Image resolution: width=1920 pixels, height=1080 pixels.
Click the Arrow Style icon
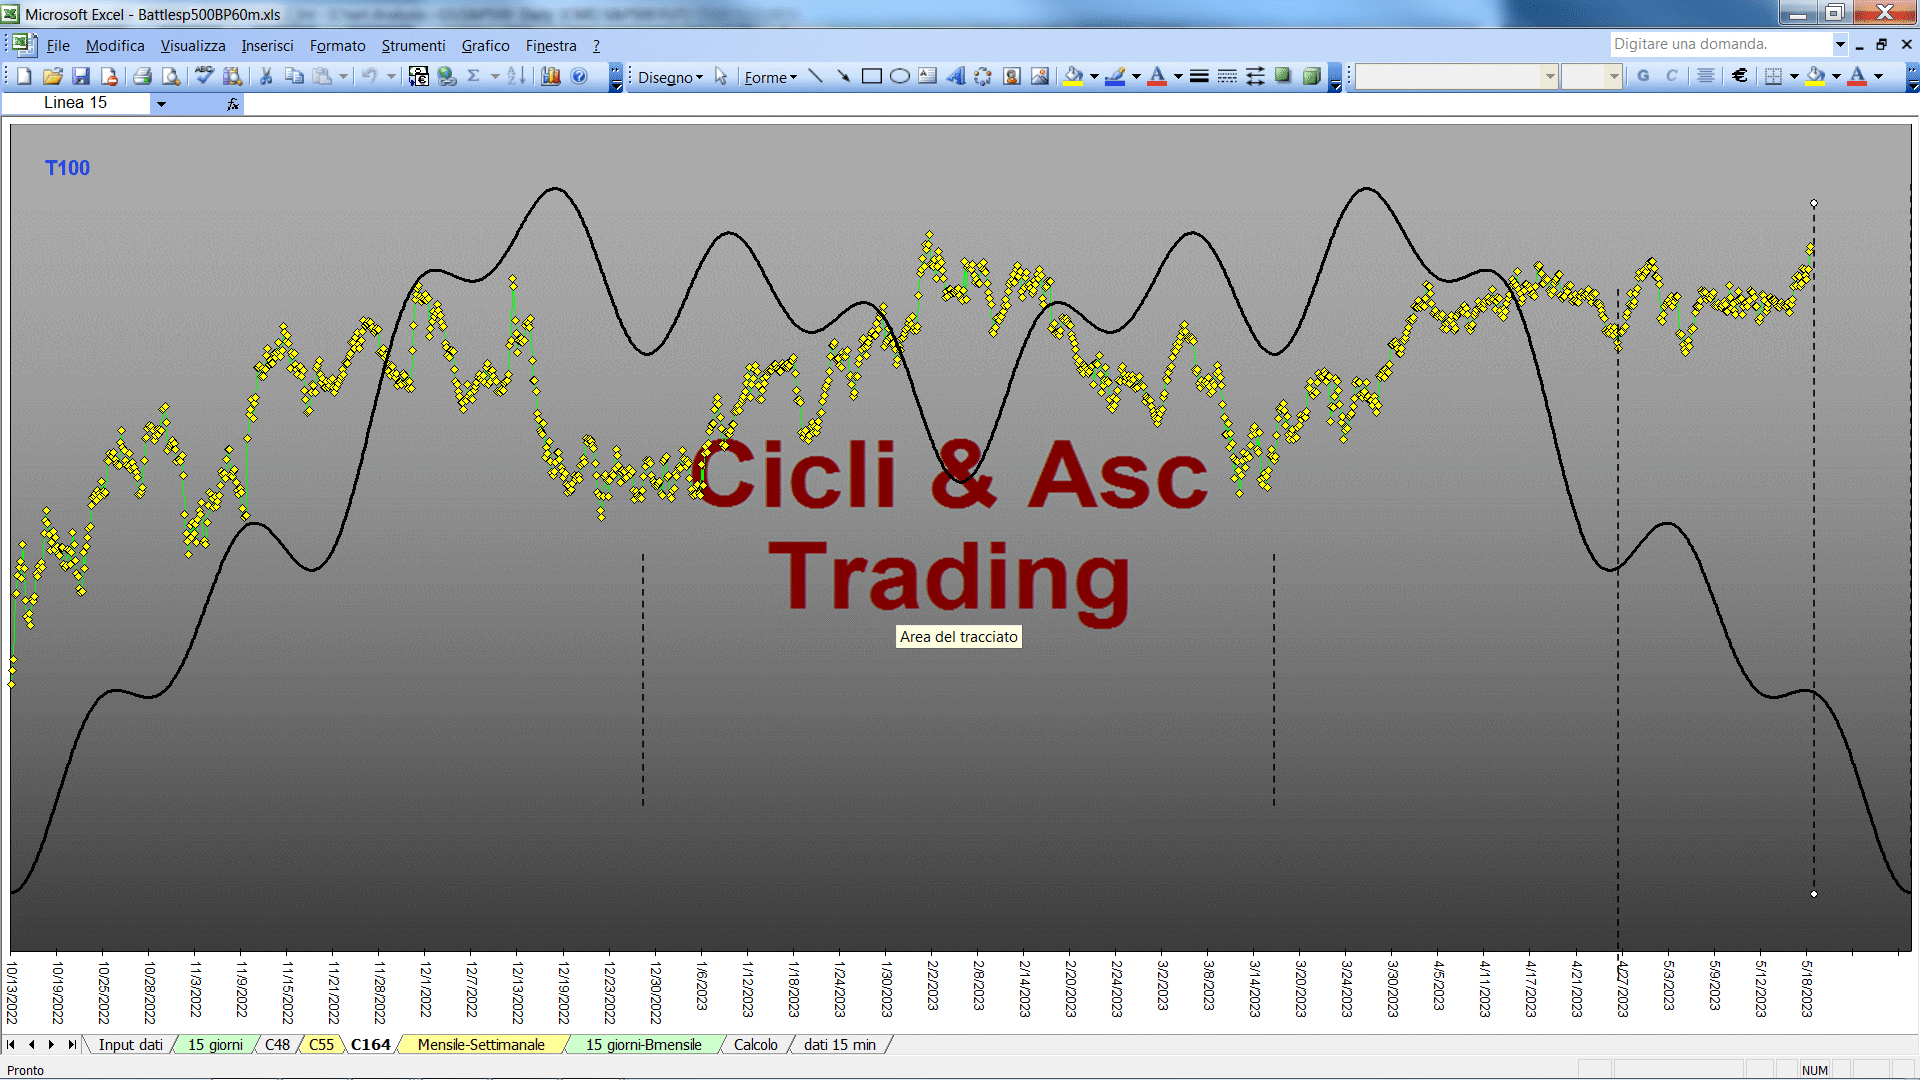[x=1255, y=77]
